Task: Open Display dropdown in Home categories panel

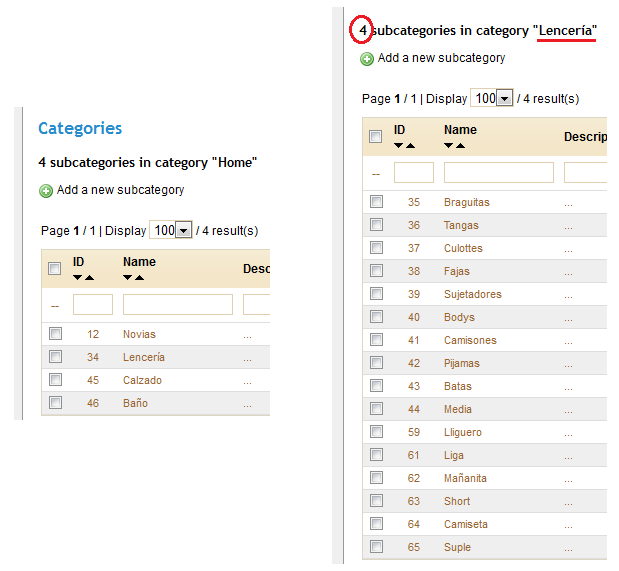Action: [183, 231]
